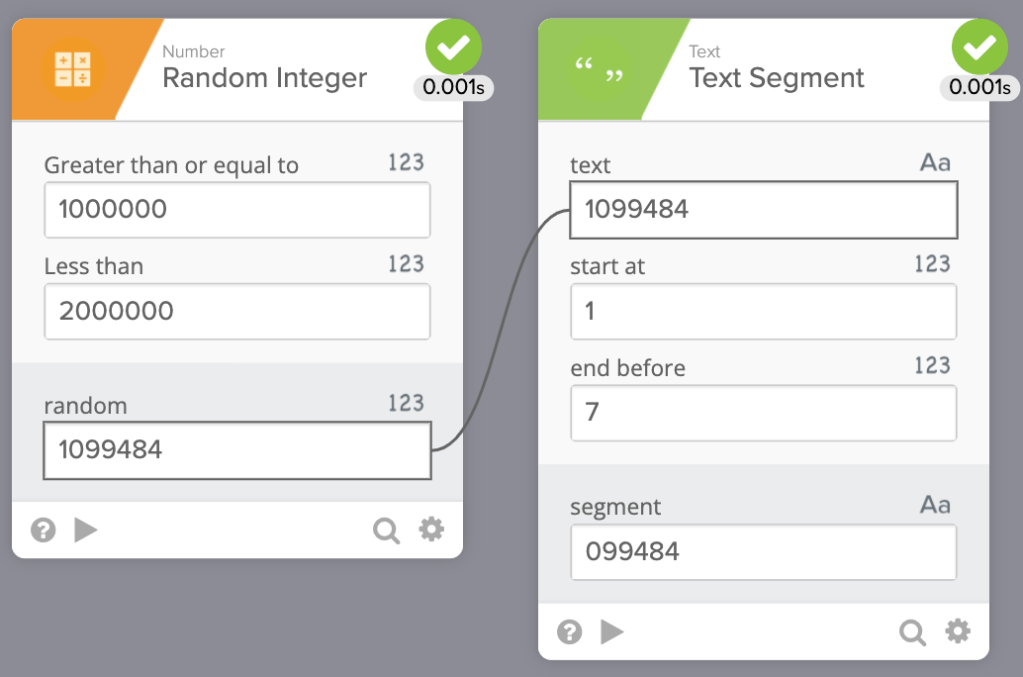1023x677 pixels.
Task: Click the 'Less than' input field
Action: [x=237, y=311]
